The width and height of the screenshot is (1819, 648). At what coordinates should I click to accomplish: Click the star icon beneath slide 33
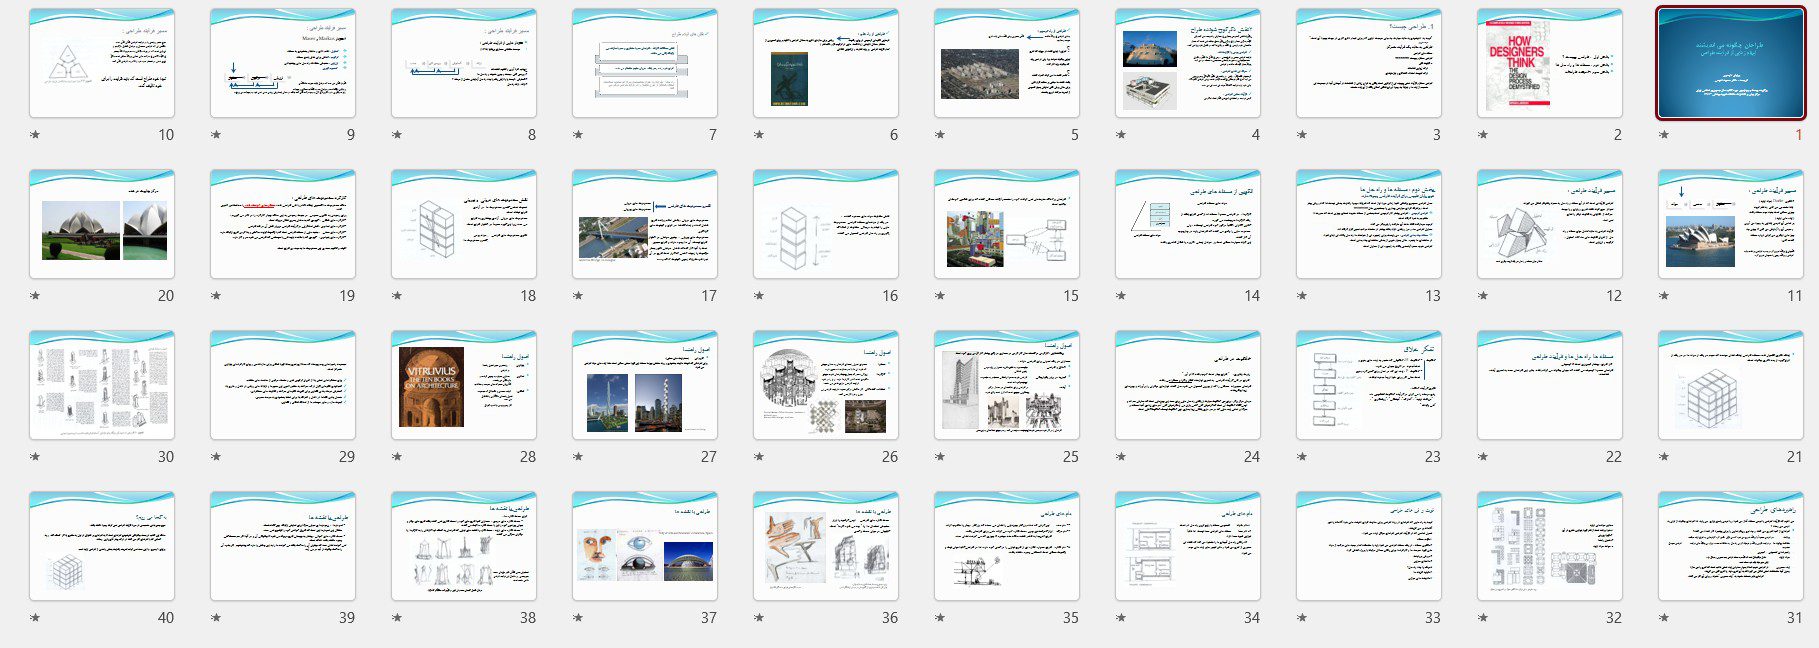tap(1302, 618)
